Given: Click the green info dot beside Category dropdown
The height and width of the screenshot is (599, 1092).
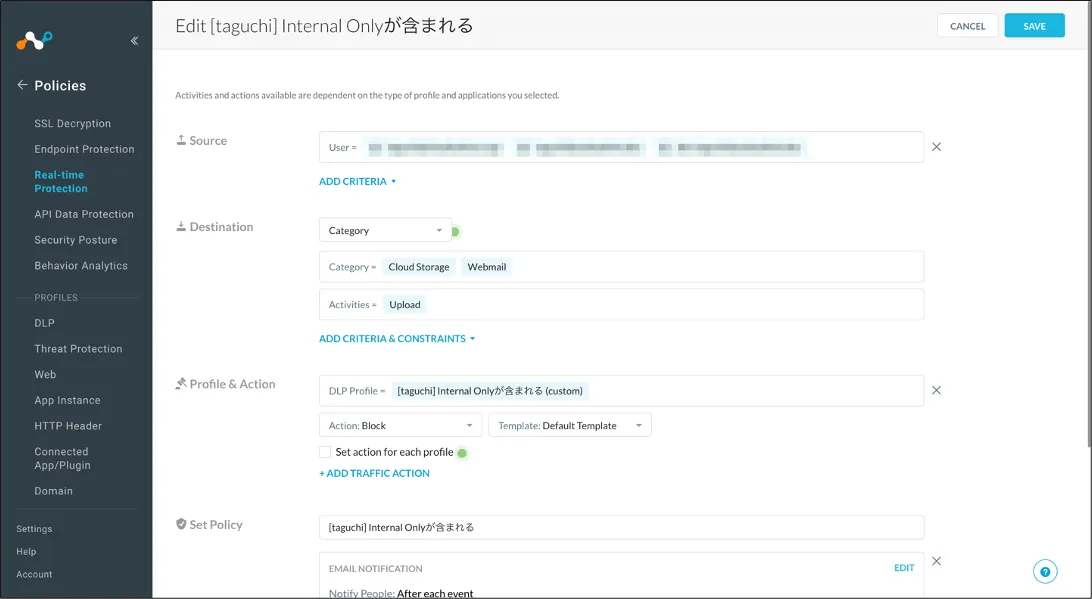Looking at the screenshot, I should (455, 231).
